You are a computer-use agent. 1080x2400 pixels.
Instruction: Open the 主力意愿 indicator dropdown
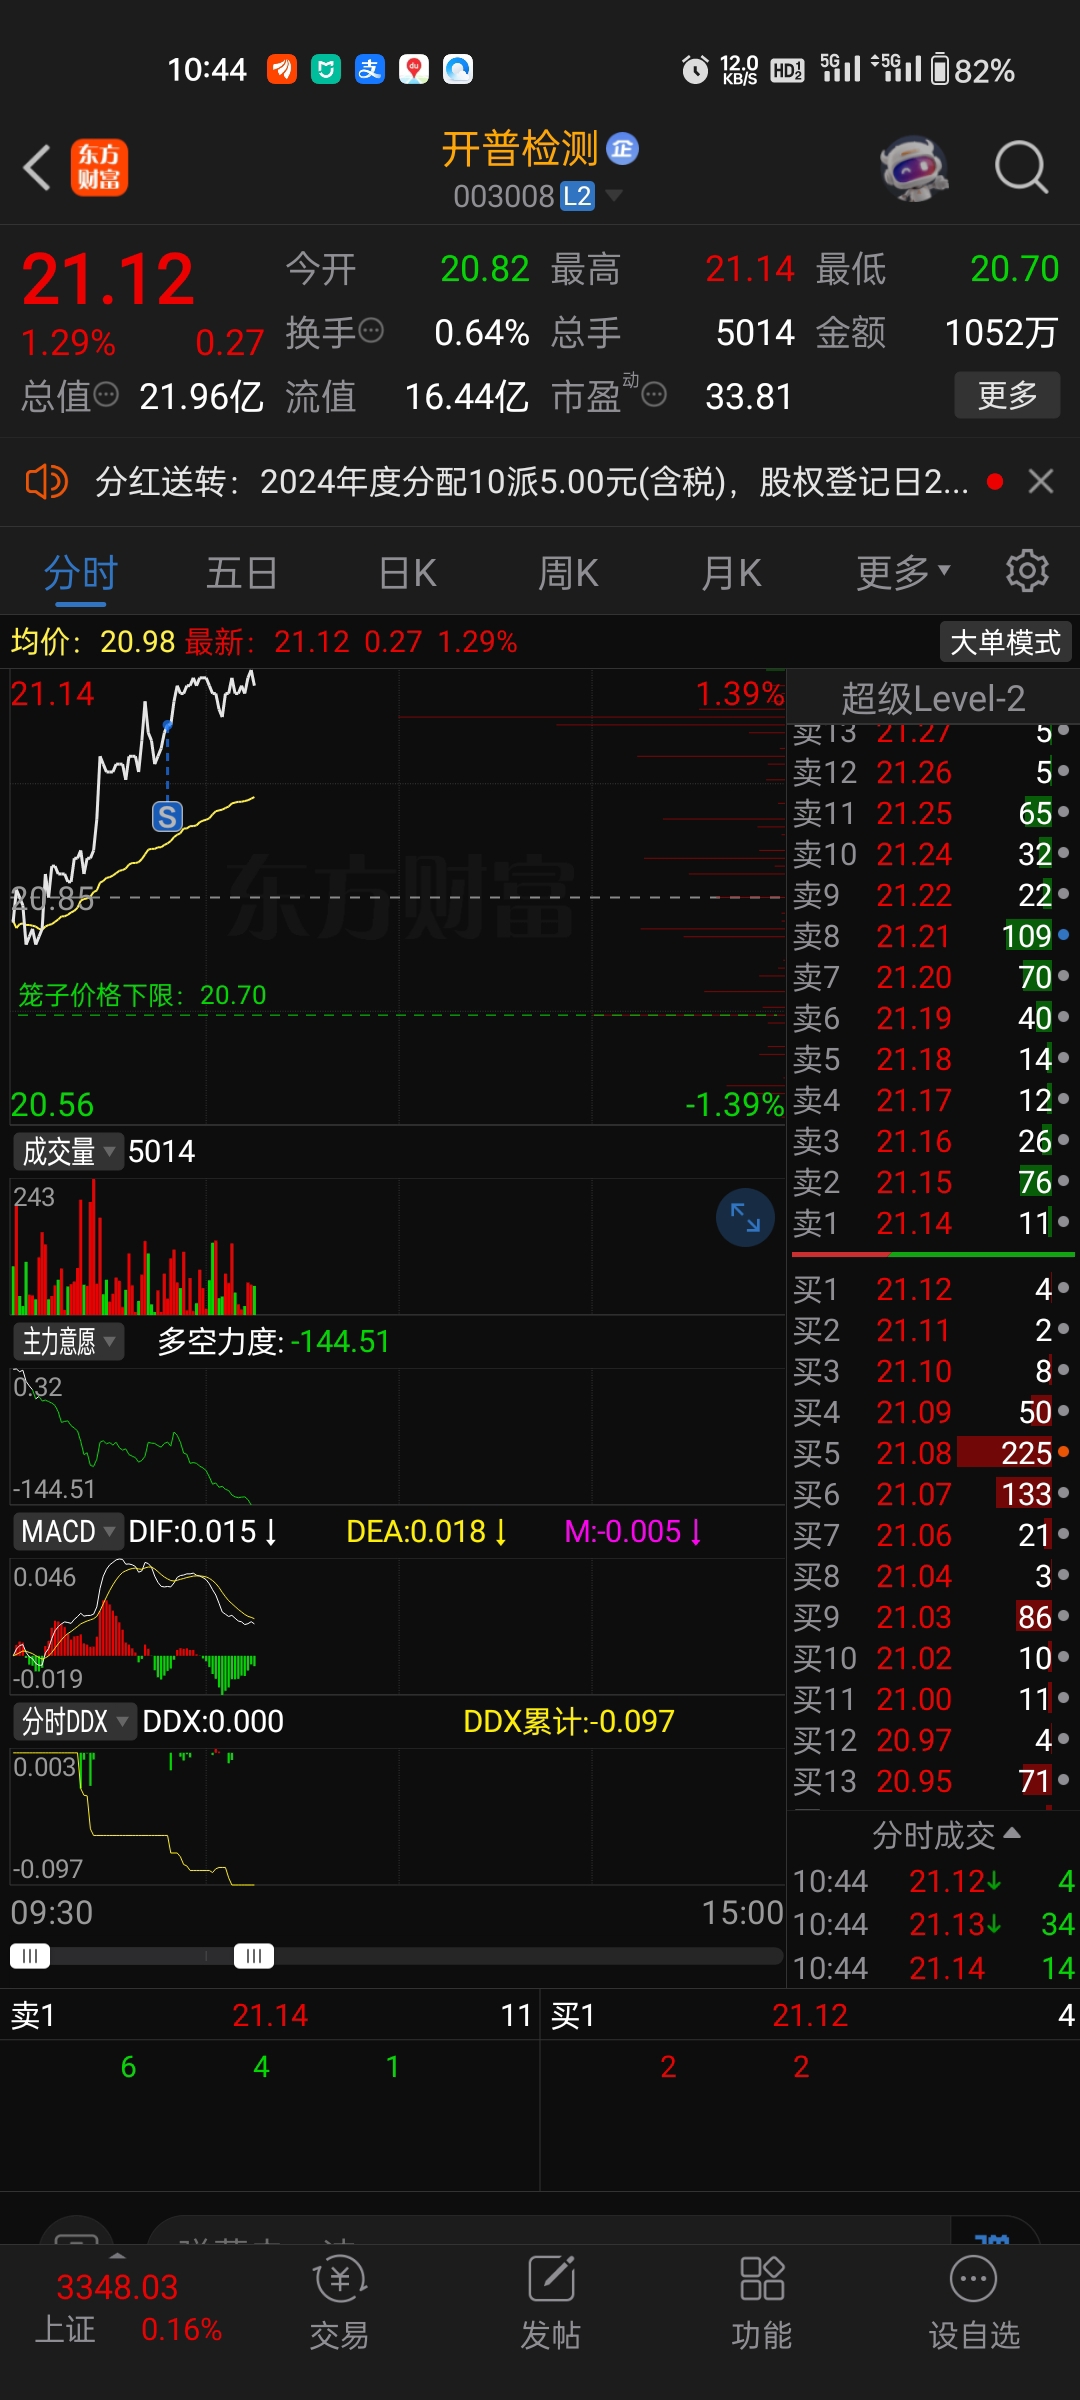pos(67,1341)
